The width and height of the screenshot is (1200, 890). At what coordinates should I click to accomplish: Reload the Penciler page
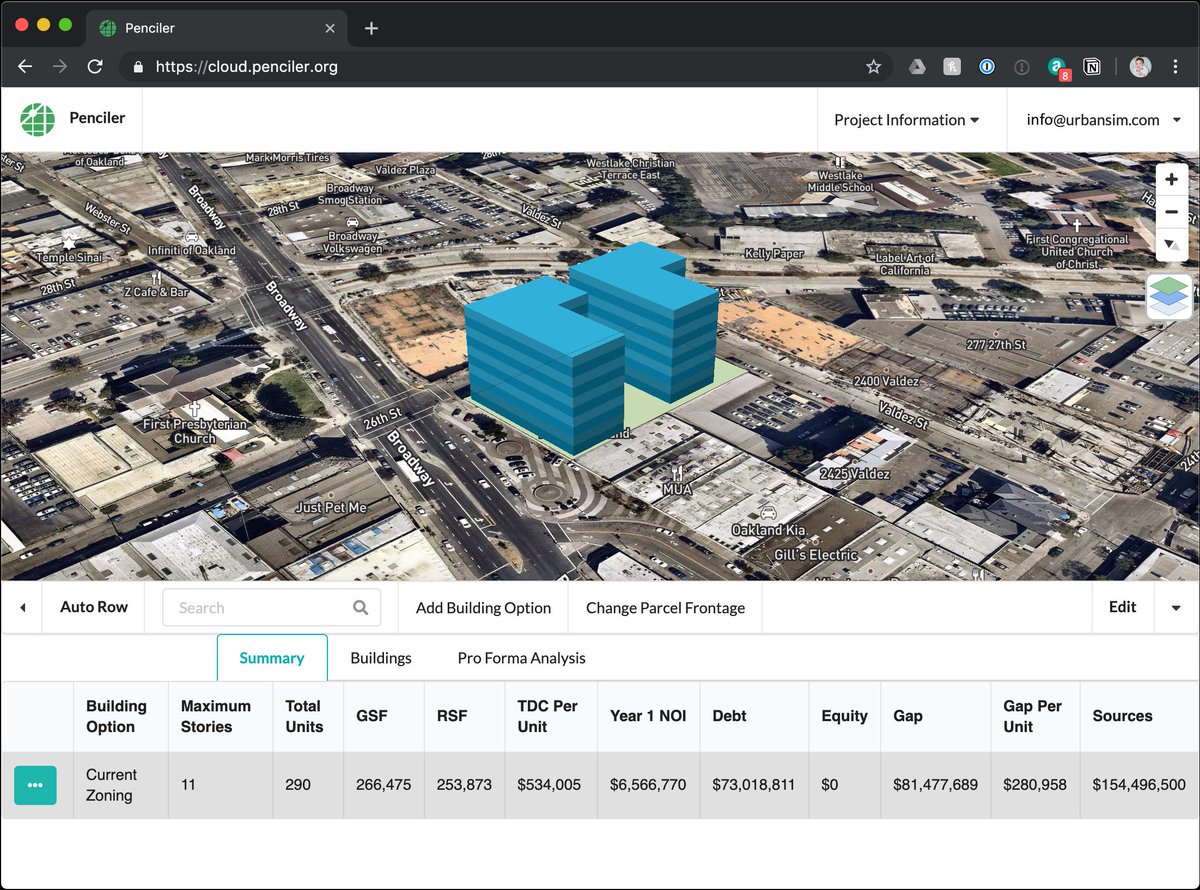[x=95, y=67]
